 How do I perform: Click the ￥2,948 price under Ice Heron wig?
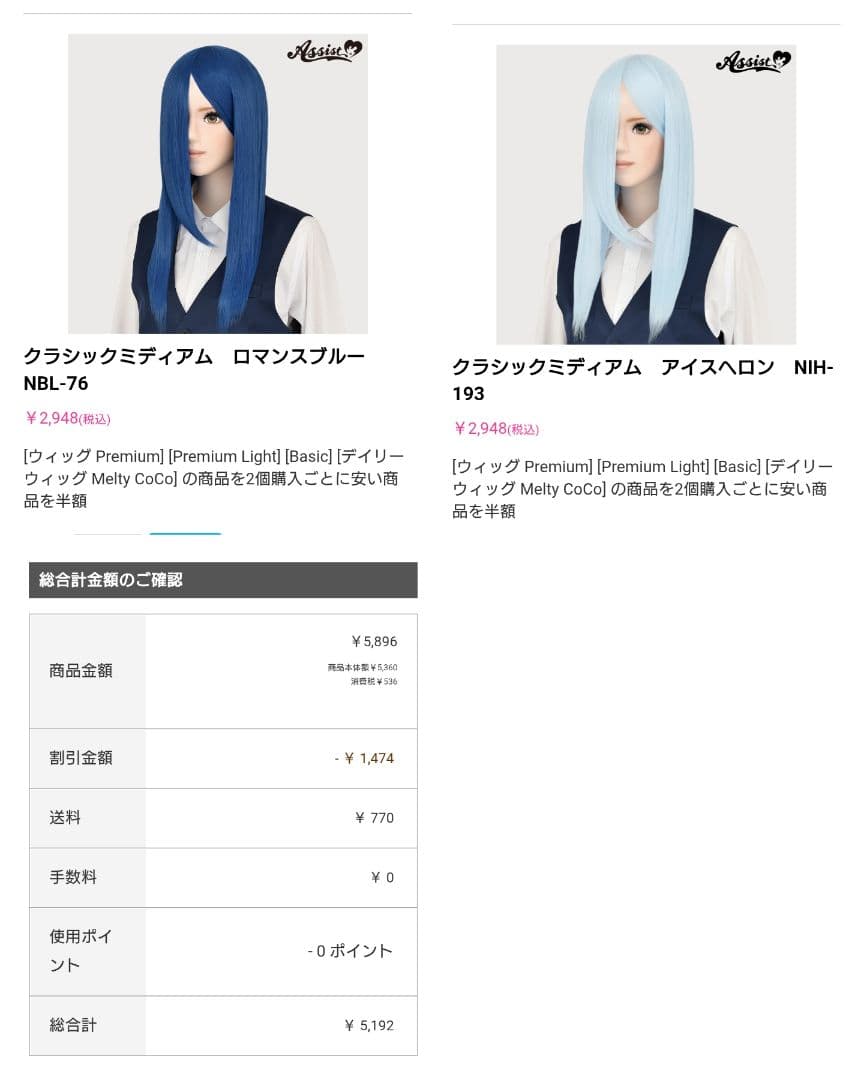coord(496,428)
